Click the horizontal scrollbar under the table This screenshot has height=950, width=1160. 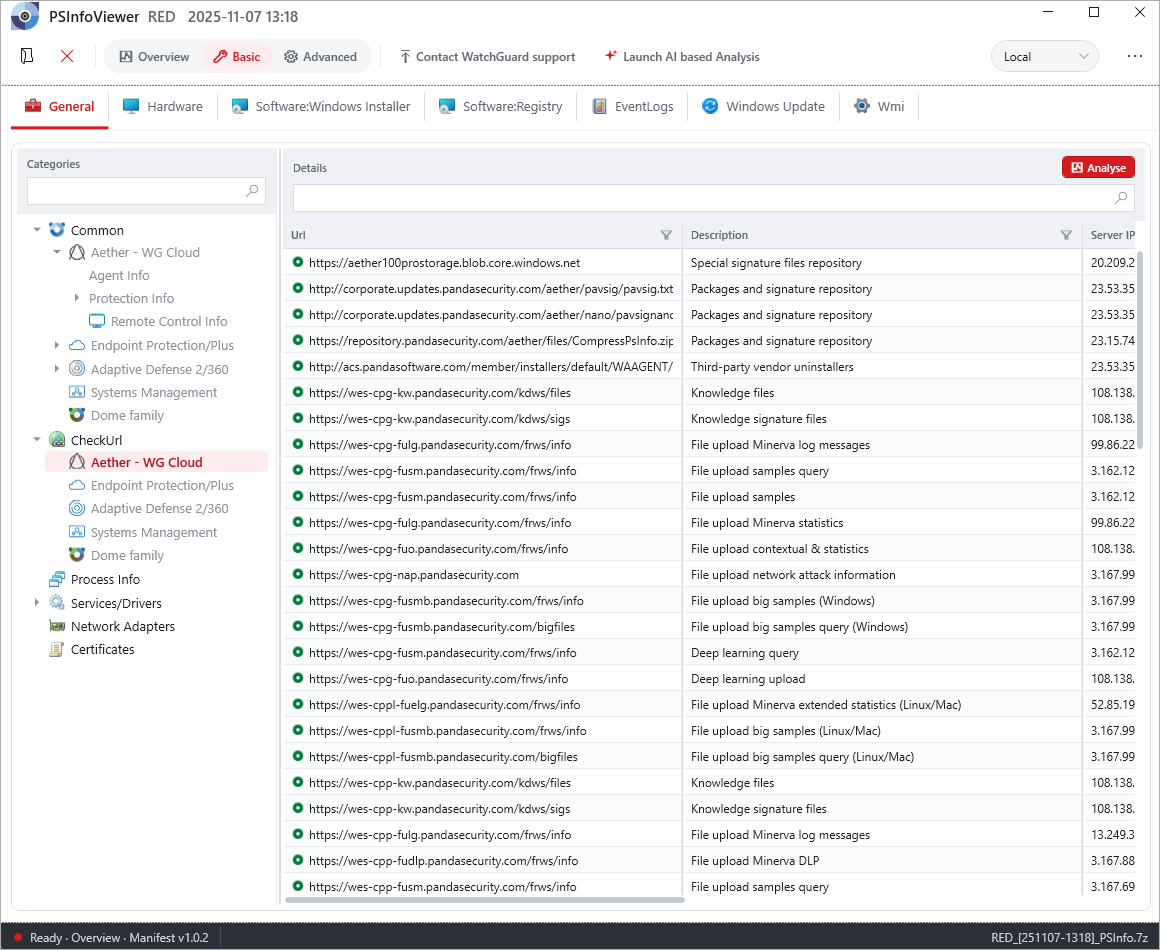485,900
